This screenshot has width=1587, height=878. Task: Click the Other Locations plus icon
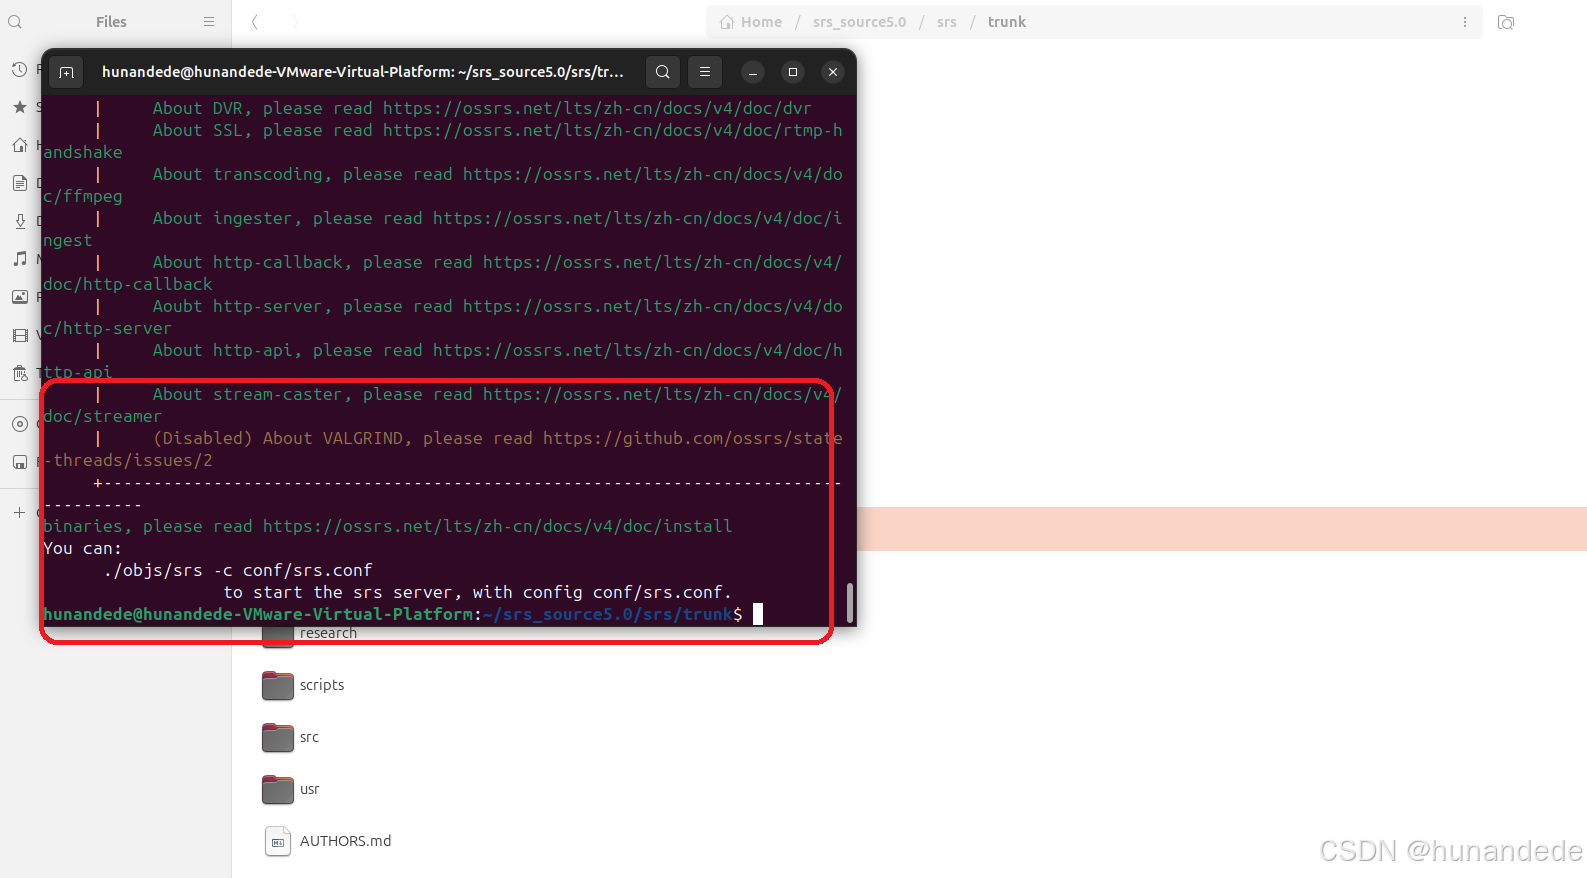pyautogui.click(x=19, y=512)
